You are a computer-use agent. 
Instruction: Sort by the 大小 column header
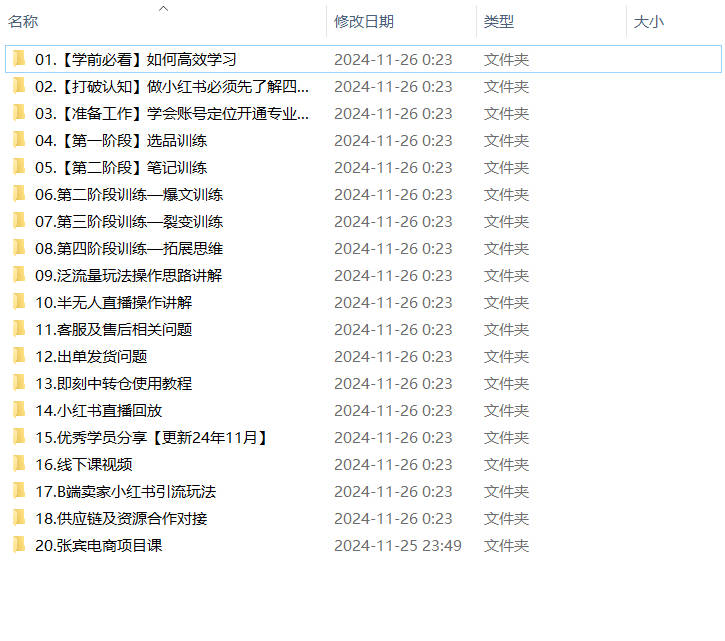point(649,22)
